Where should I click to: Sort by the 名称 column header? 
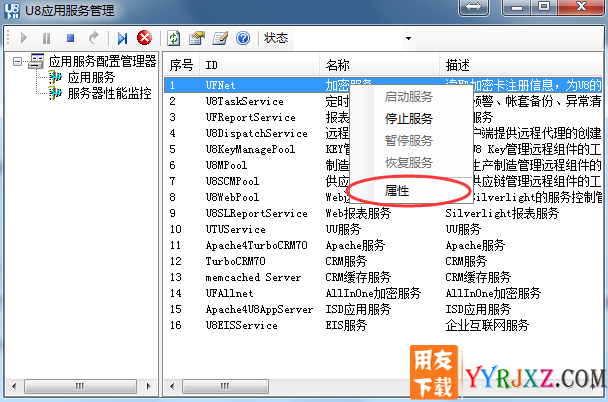[x=380, y=65]
